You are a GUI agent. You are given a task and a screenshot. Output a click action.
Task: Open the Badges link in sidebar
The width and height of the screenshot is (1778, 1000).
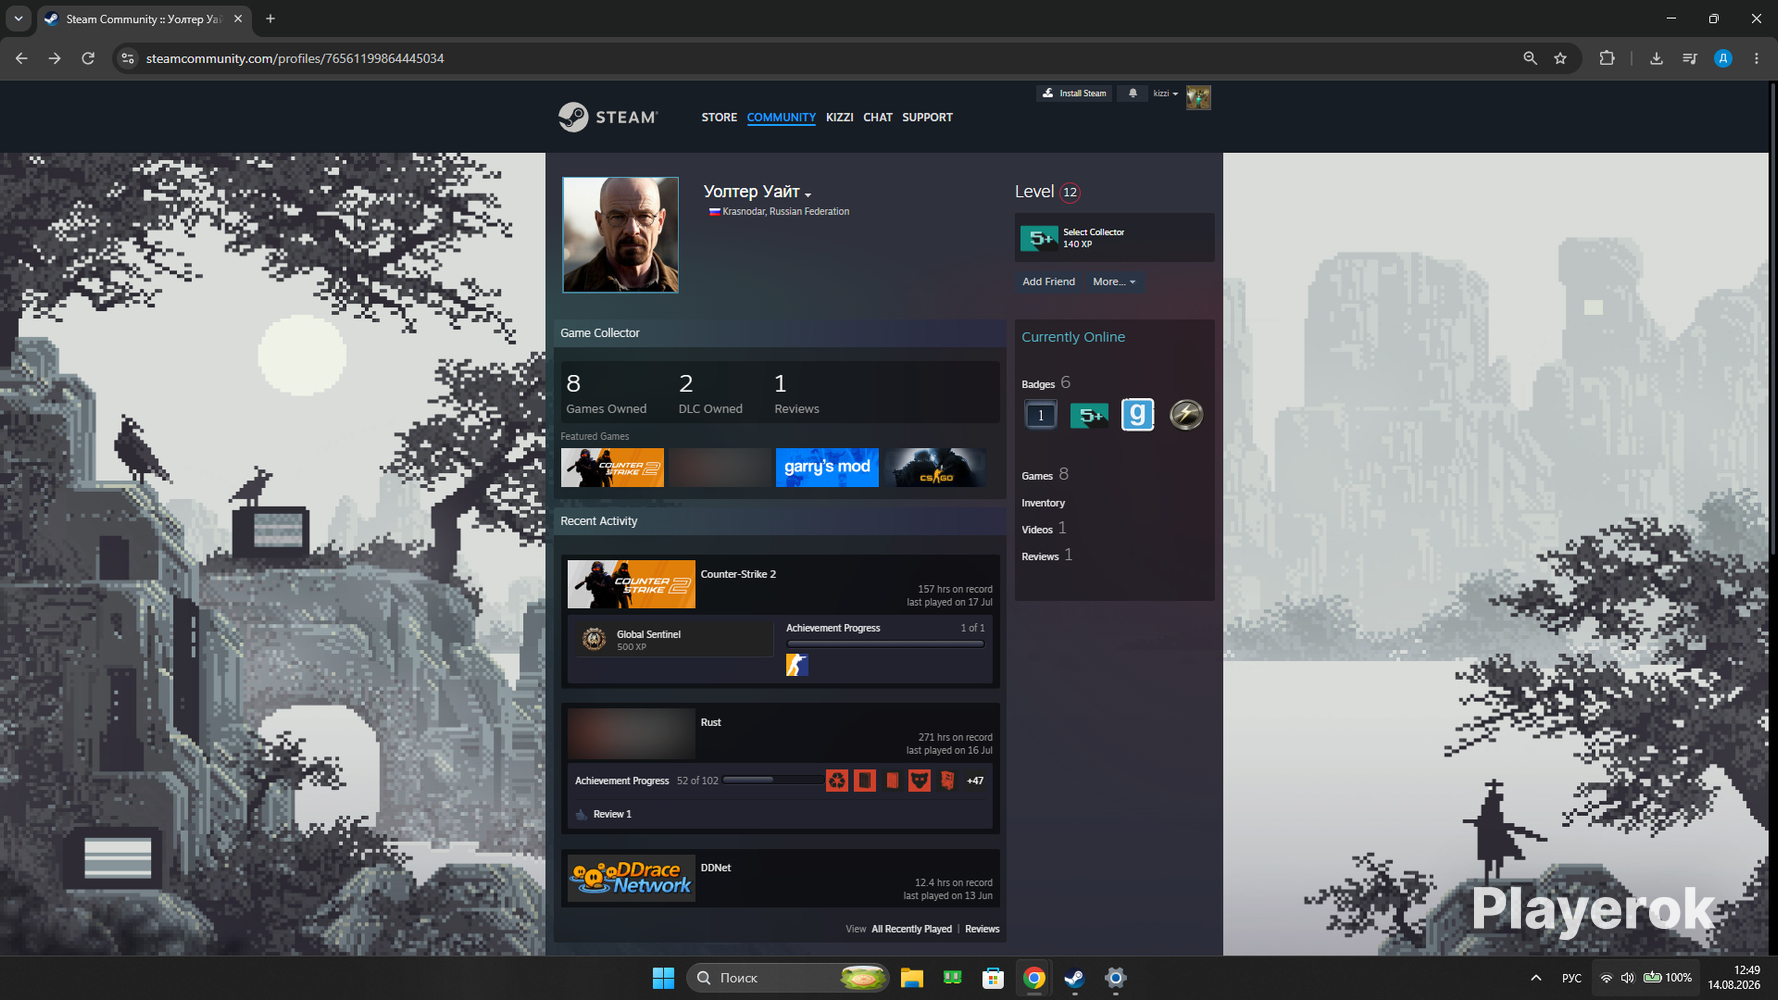pos(1038,384)
